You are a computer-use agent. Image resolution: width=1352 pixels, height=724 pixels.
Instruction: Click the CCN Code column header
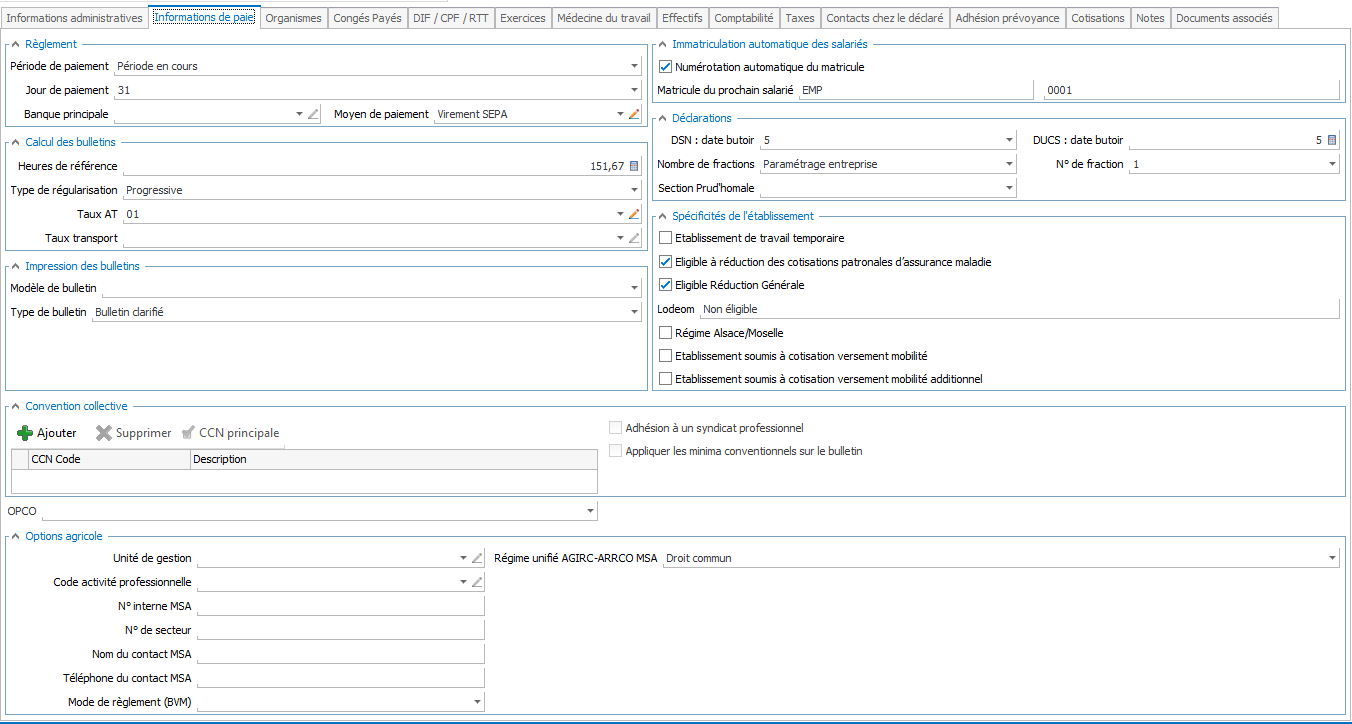[109, 459]
